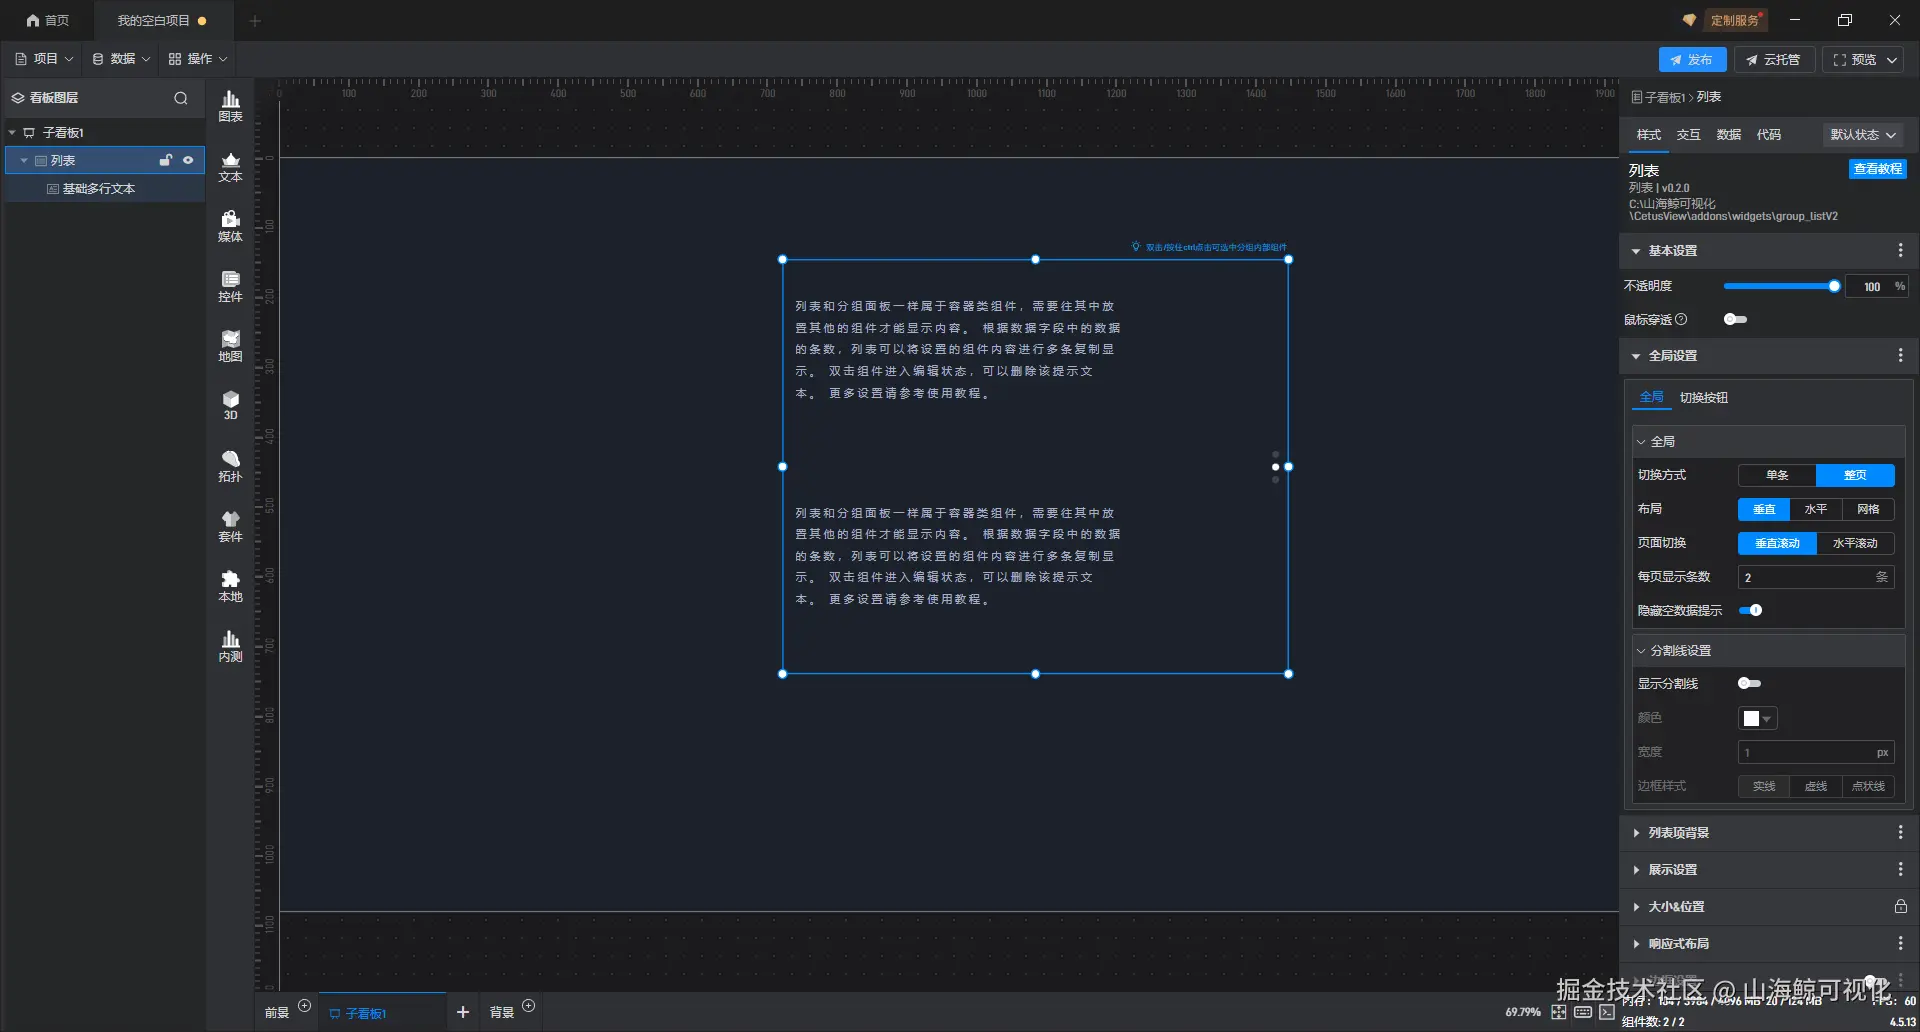
Task: Toggle the 鼠标穿透 switch
Action: [1735, 320]
